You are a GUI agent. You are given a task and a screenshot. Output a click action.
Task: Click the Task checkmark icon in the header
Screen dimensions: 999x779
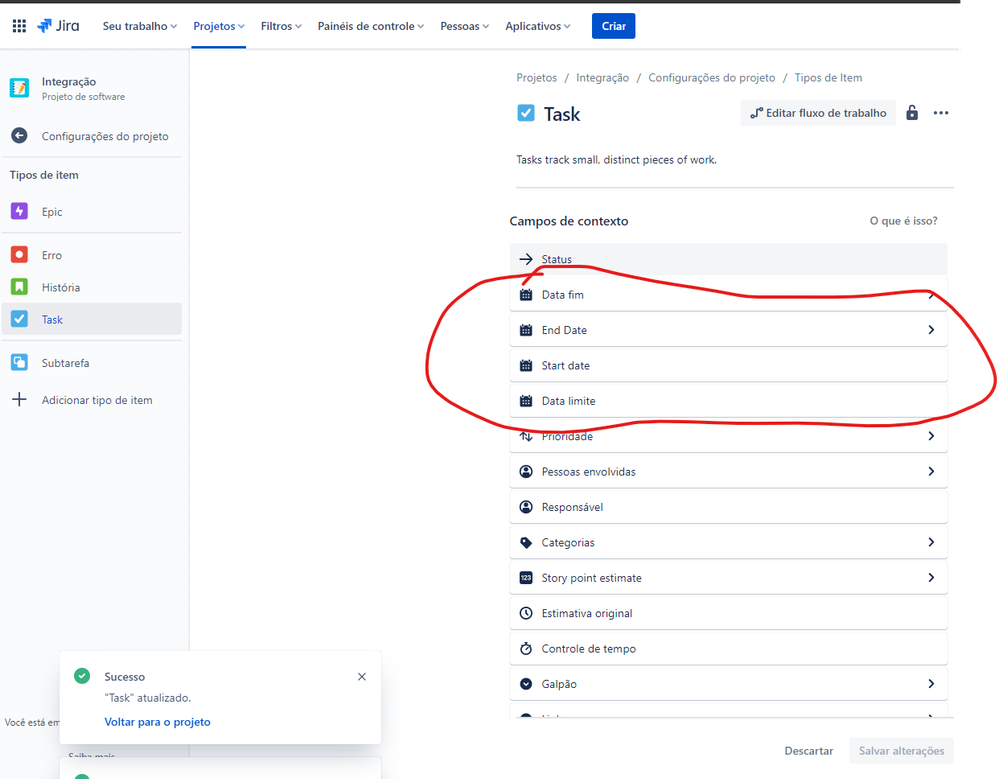pos(525,113)
